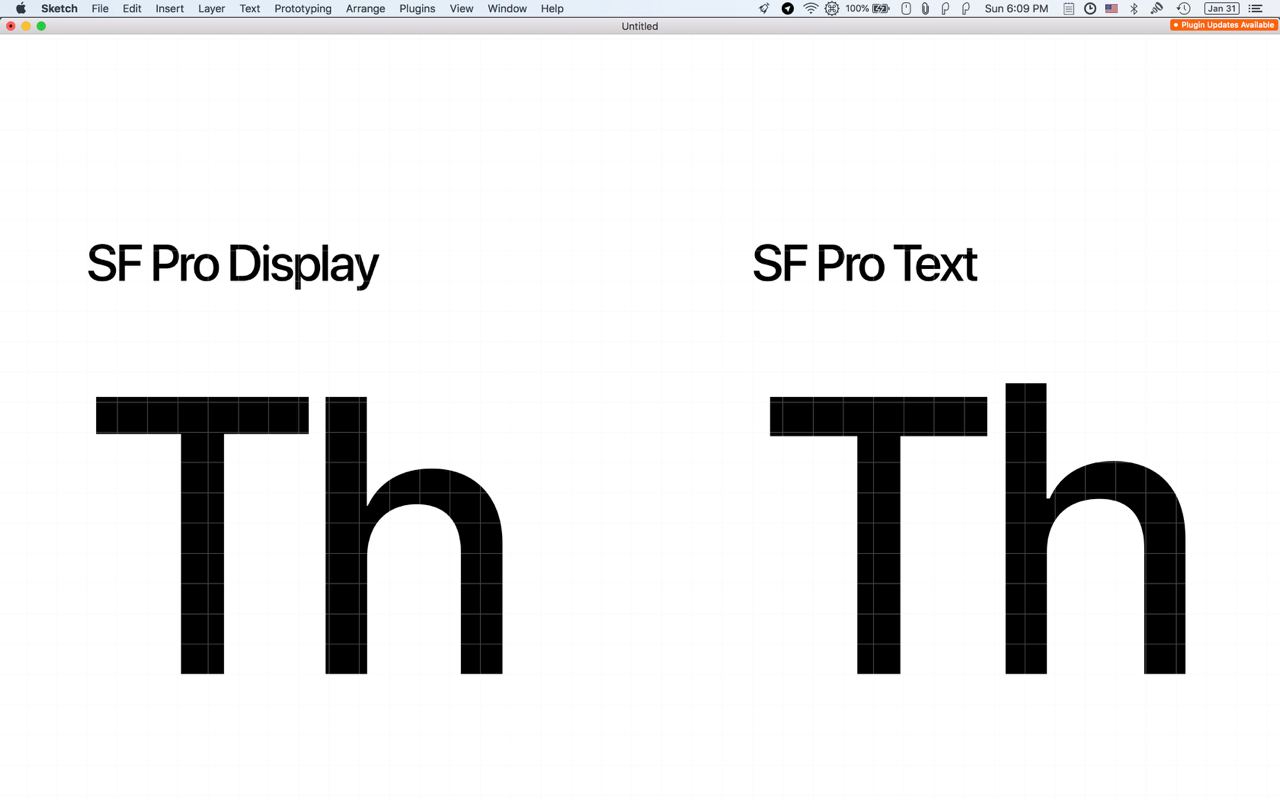Image resolution: width=1280 pixels, height=800 pixels.
Task: Open Notification Center list icon
Action: (1256, 8)
